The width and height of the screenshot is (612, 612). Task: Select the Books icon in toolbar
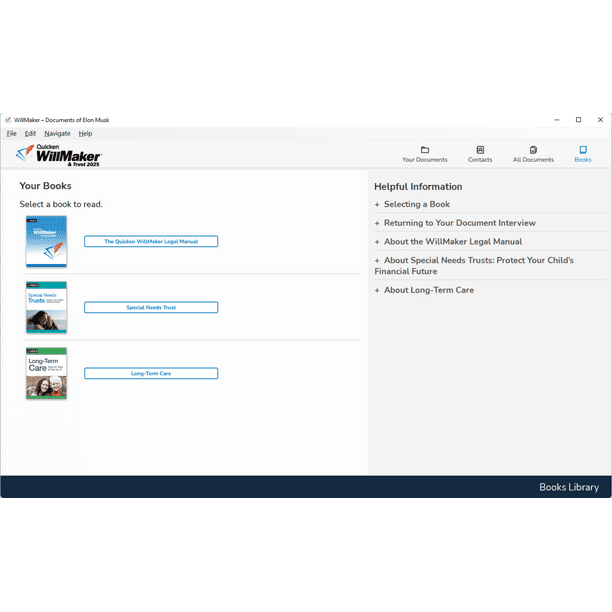tap(583, 150)
